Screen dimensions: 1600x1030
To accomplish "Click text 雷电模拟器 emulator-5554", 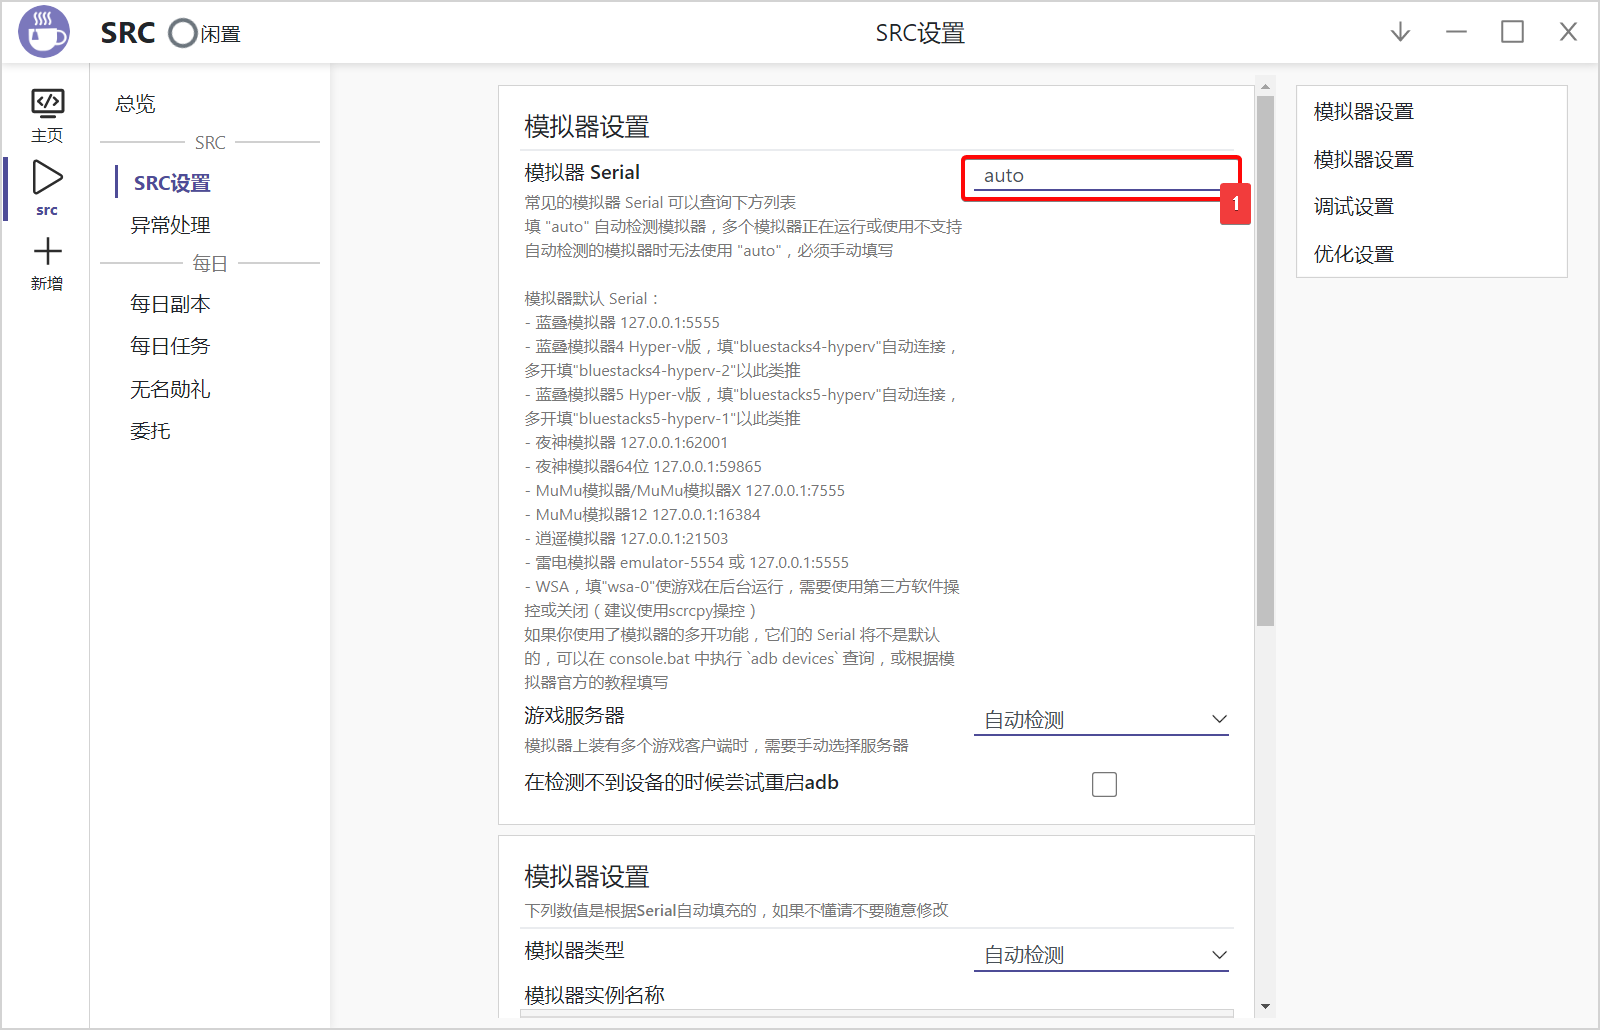I will pyautogui.click(x=629, y=563).
